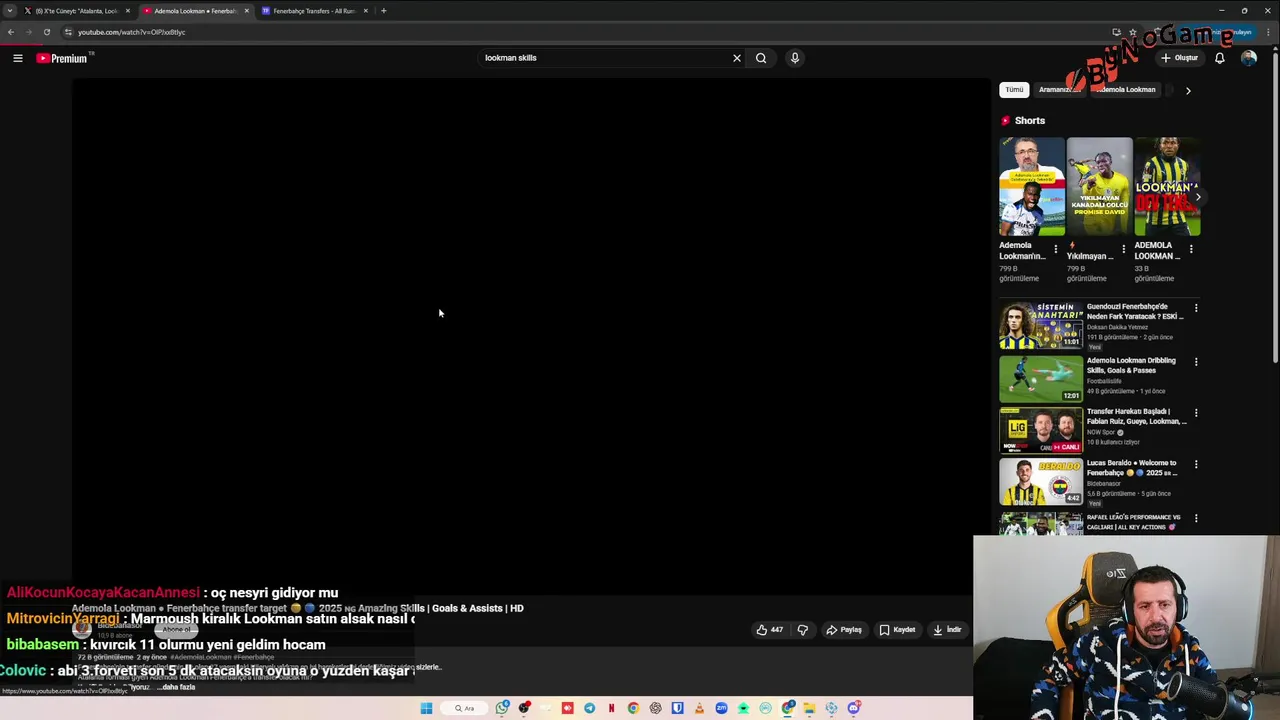The width and height of the screenshot is (1280, 720).
Task: Open a new browser tab with plus
Action: (383, 11)
